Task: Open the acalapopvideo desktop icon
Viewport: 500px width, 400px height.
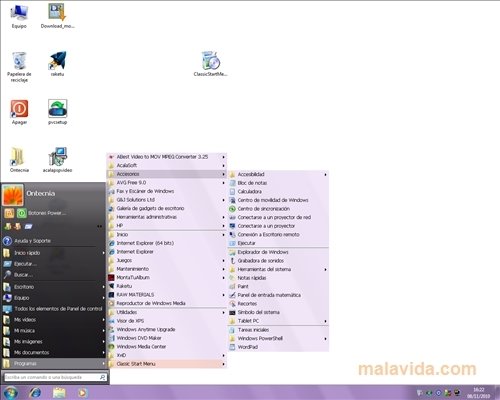Action: pos(57,160)
